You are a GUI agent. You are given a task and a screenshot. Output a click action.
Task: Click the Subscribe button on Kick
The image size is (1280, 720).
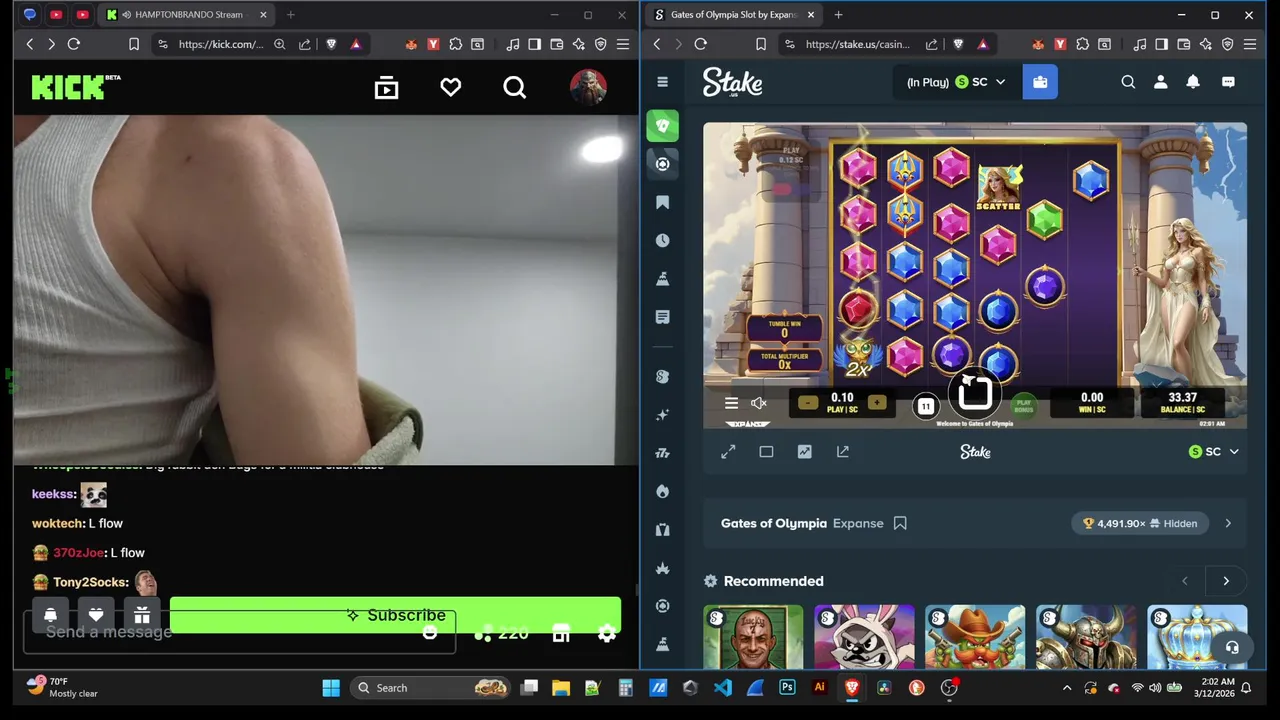coord(395,615)
